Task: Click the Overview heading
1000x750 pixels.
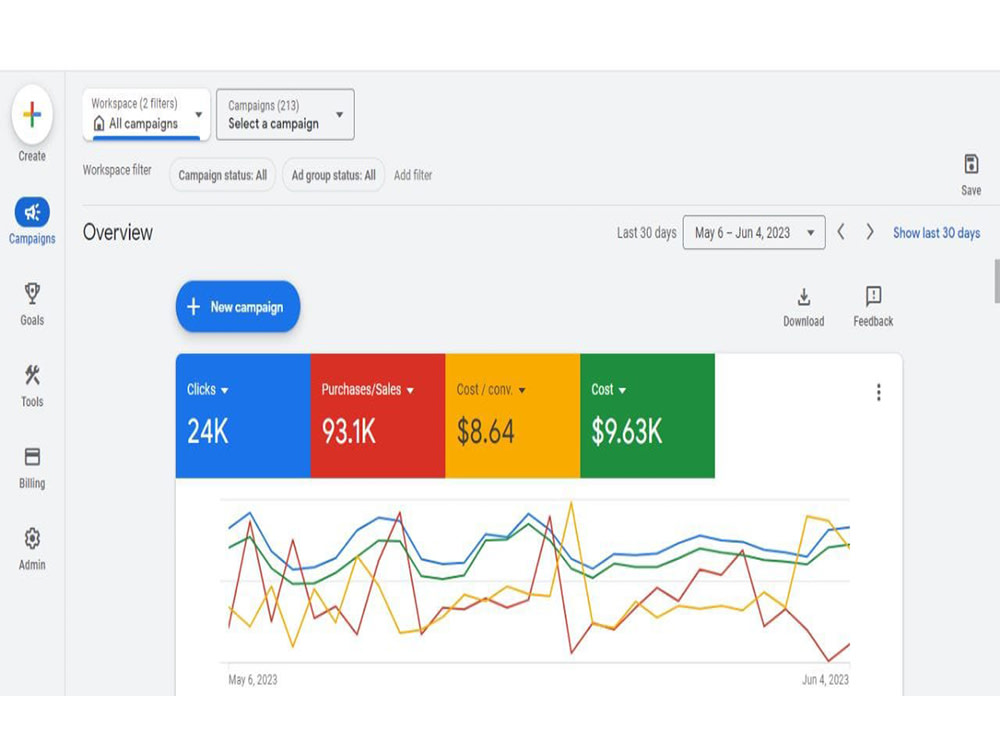Action: point(118,232)
